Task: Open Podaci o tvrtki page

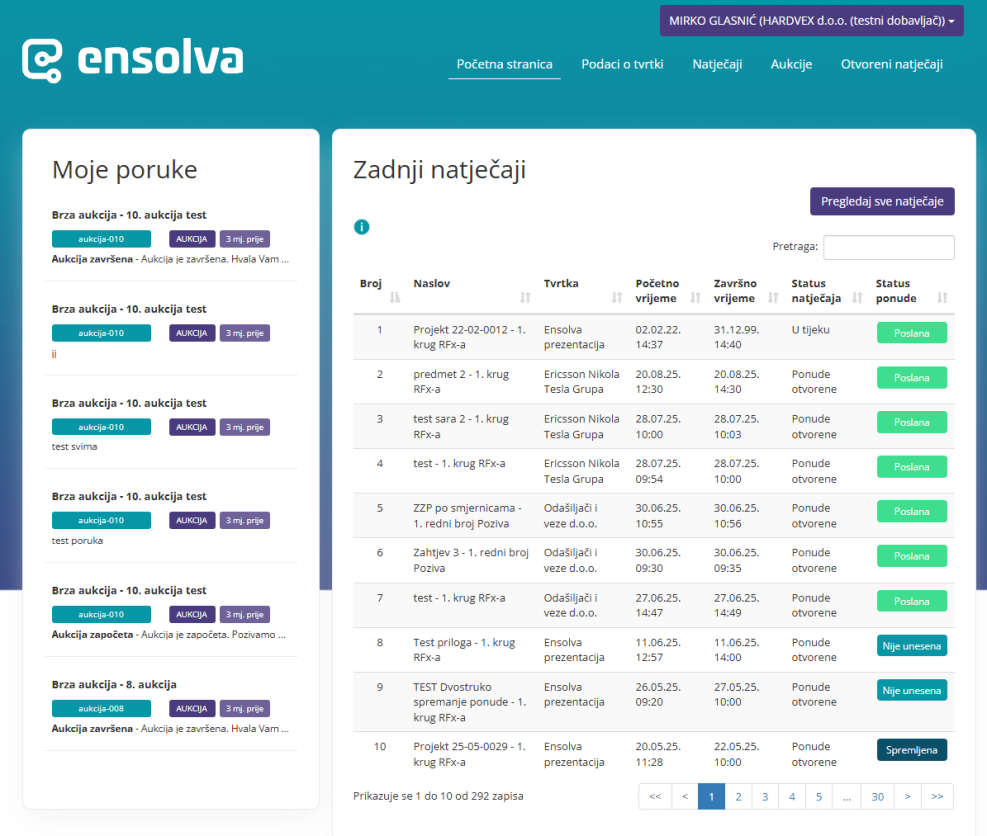Action: (x=622, y=64)
